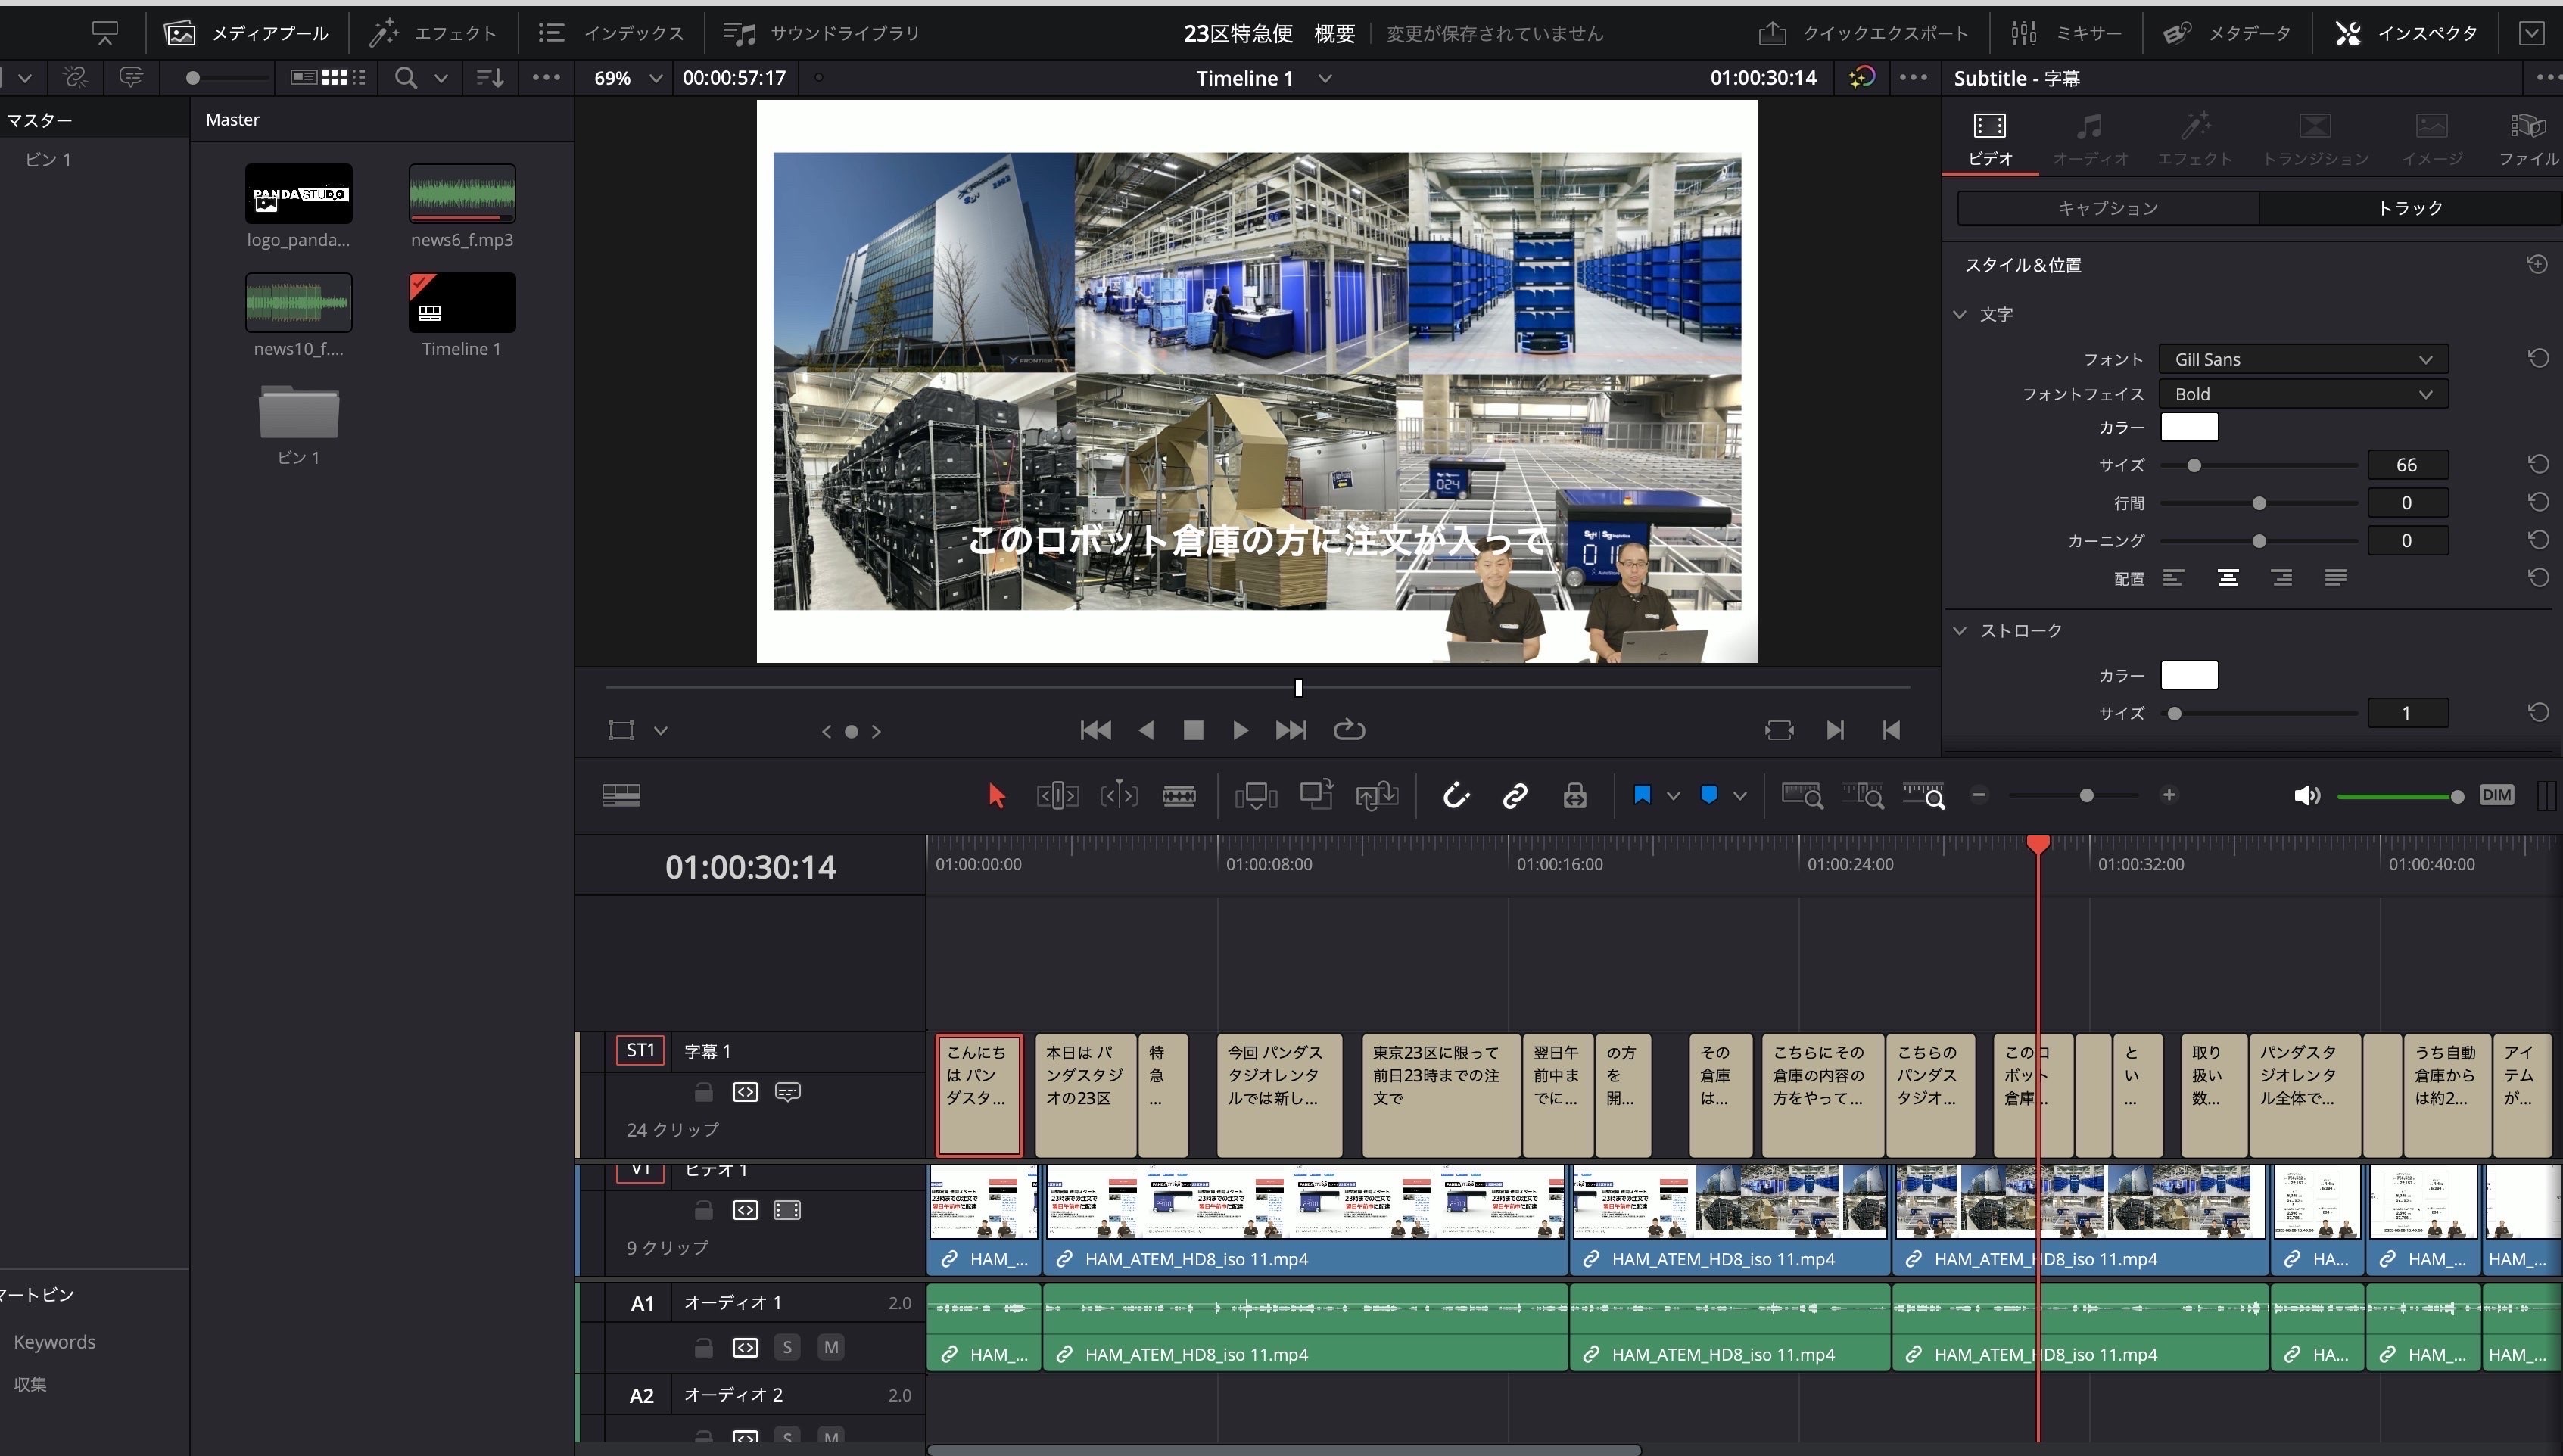2563x1456 pixels.
Task: Switch to the キャプション tab
Action: click(2107, 208)
